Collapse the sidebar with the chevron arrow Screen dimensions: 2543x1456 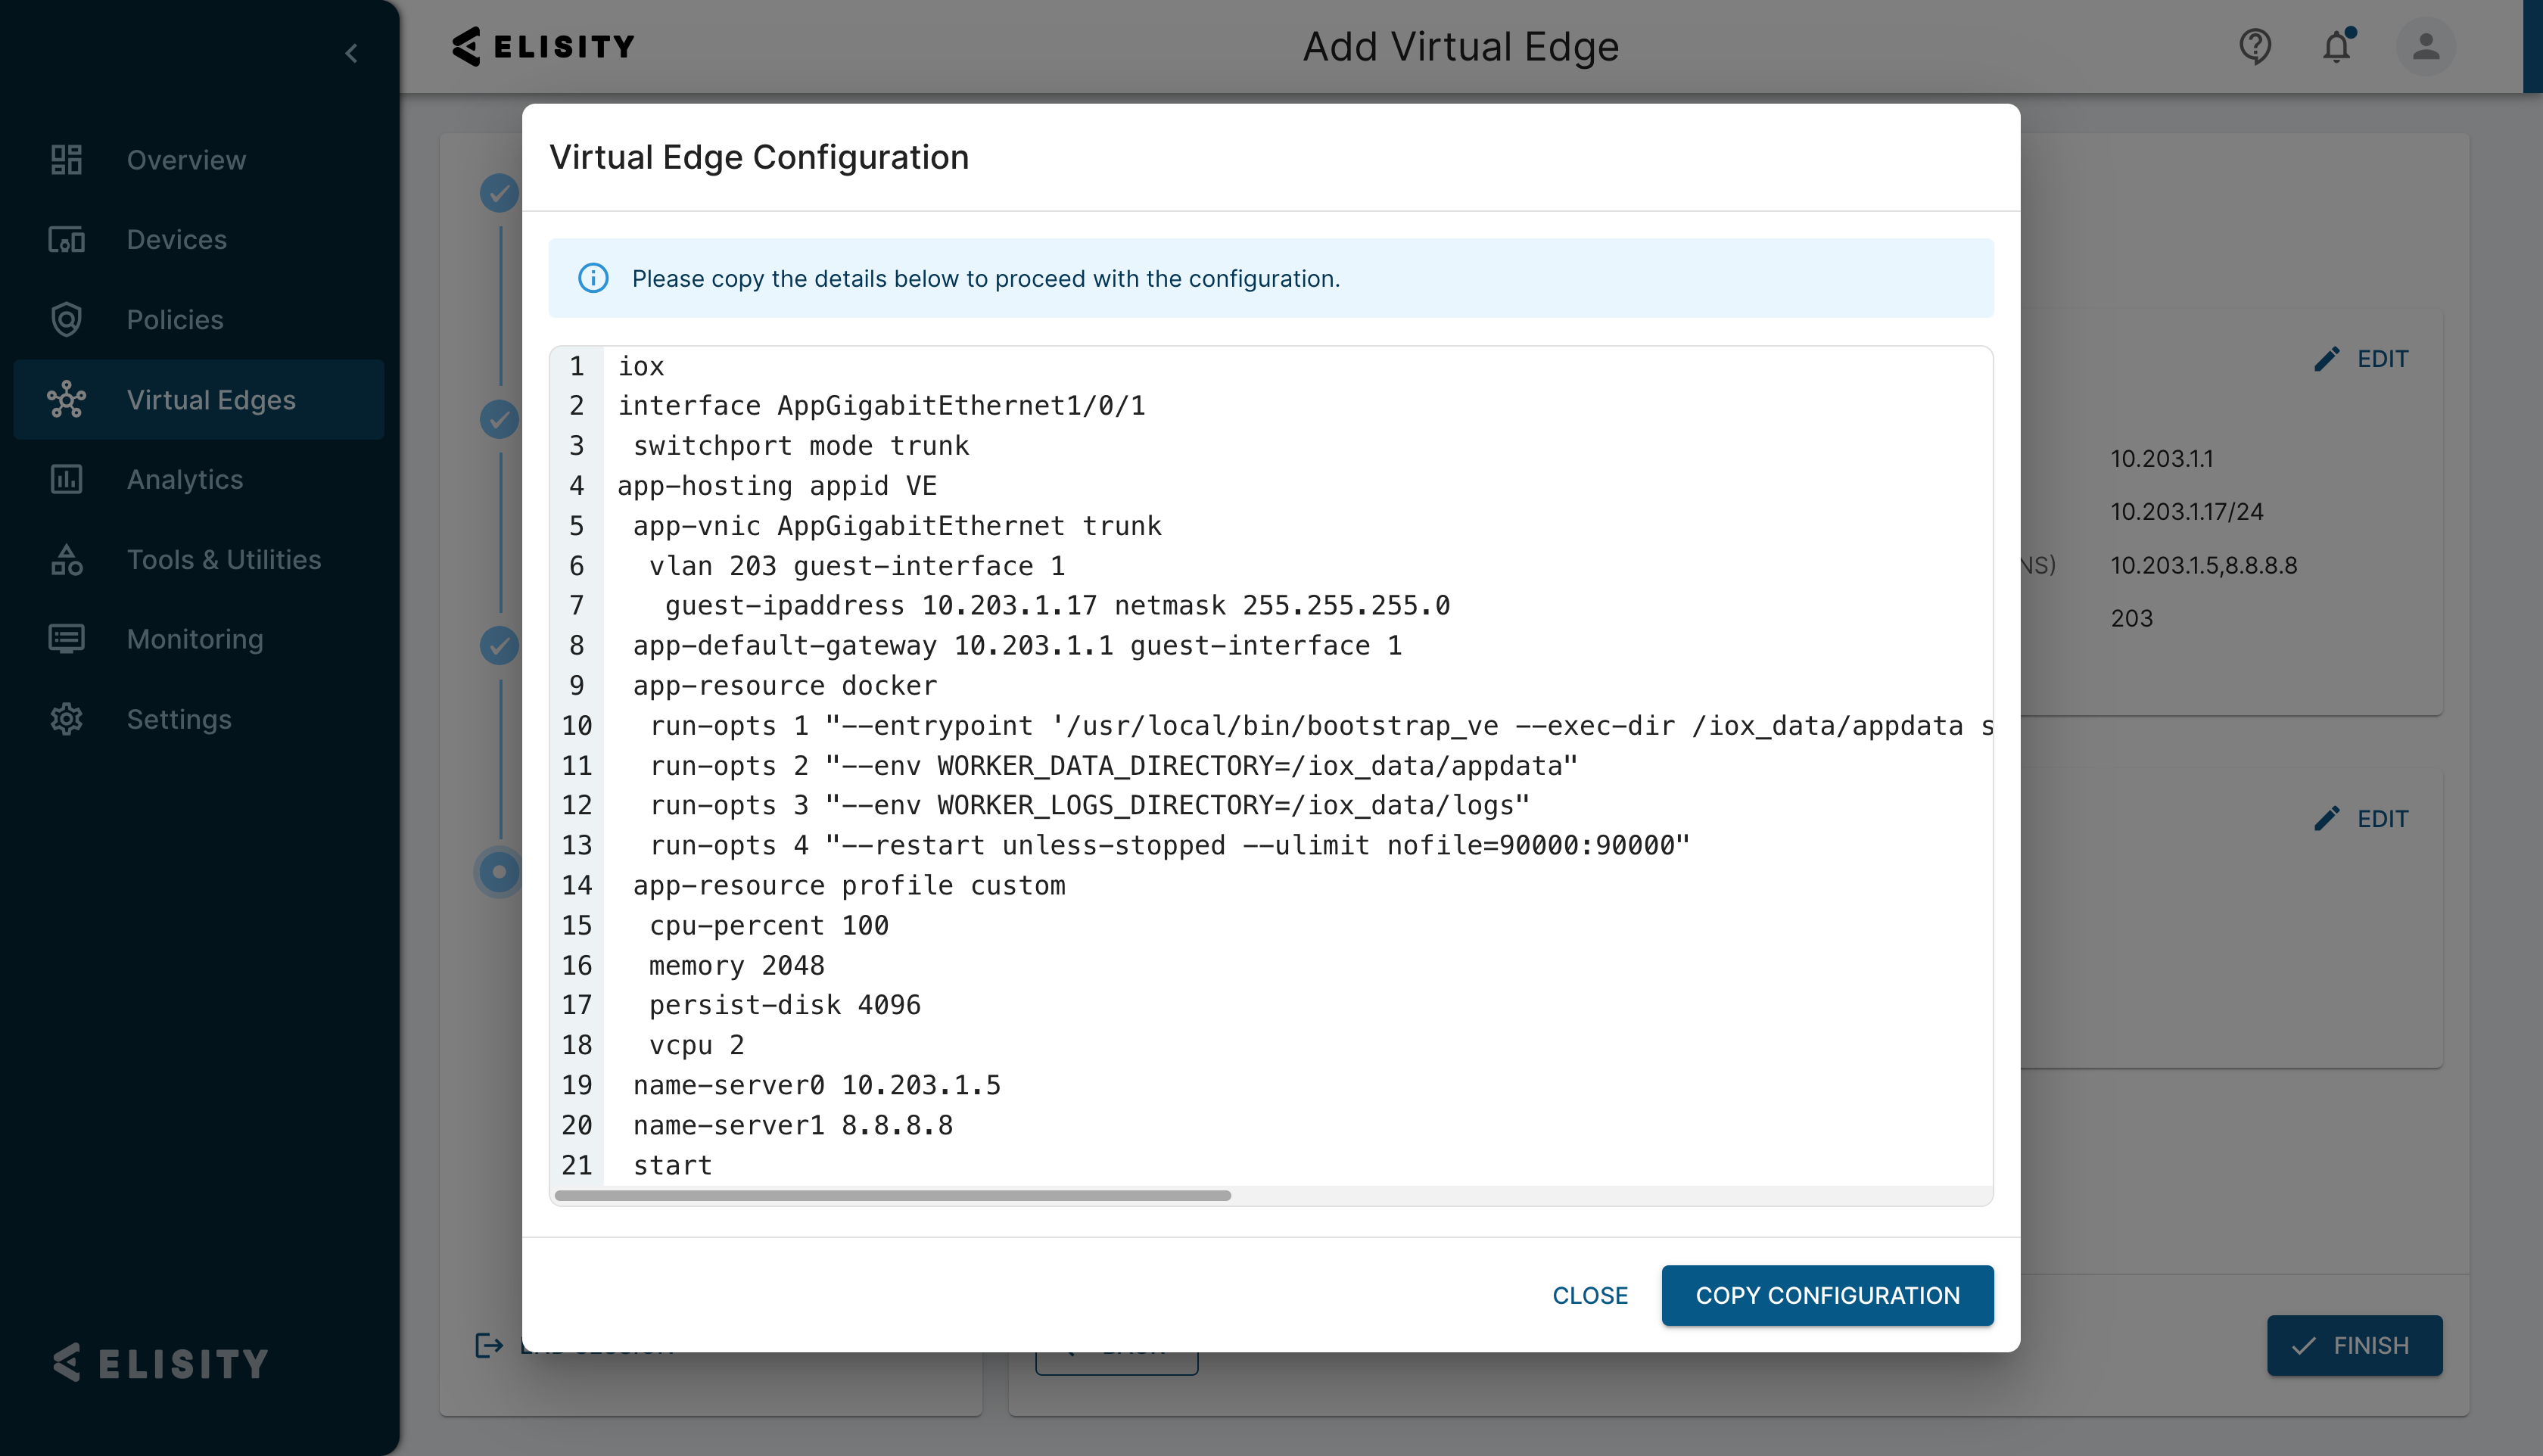pos(351,53)
